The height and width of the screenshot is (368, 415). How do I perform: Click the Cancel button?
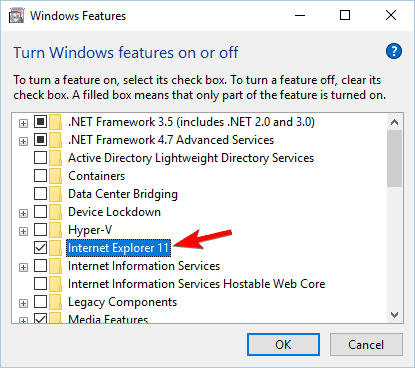[x=366, y=345]
